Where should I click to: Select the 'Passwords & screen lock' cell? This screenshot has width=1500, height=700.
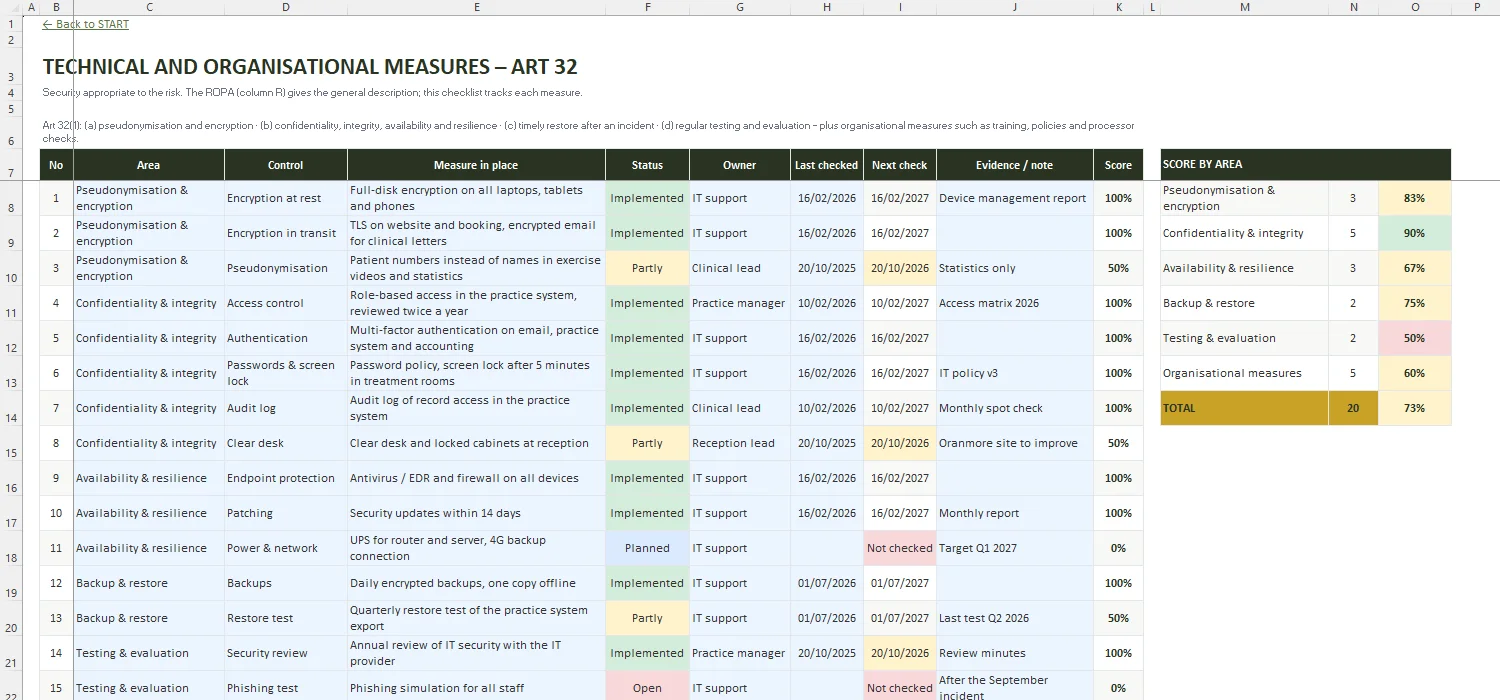286,373
